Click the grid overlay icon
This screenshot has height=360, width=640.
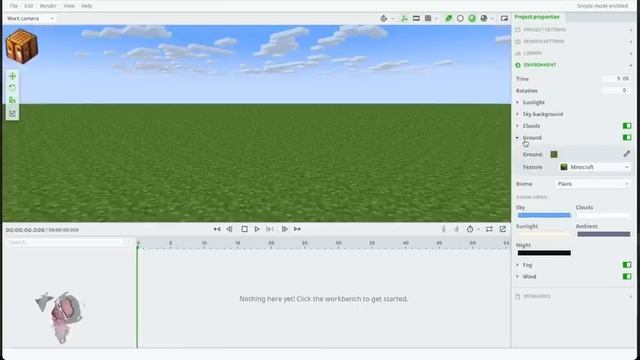[x=428, y=18]
